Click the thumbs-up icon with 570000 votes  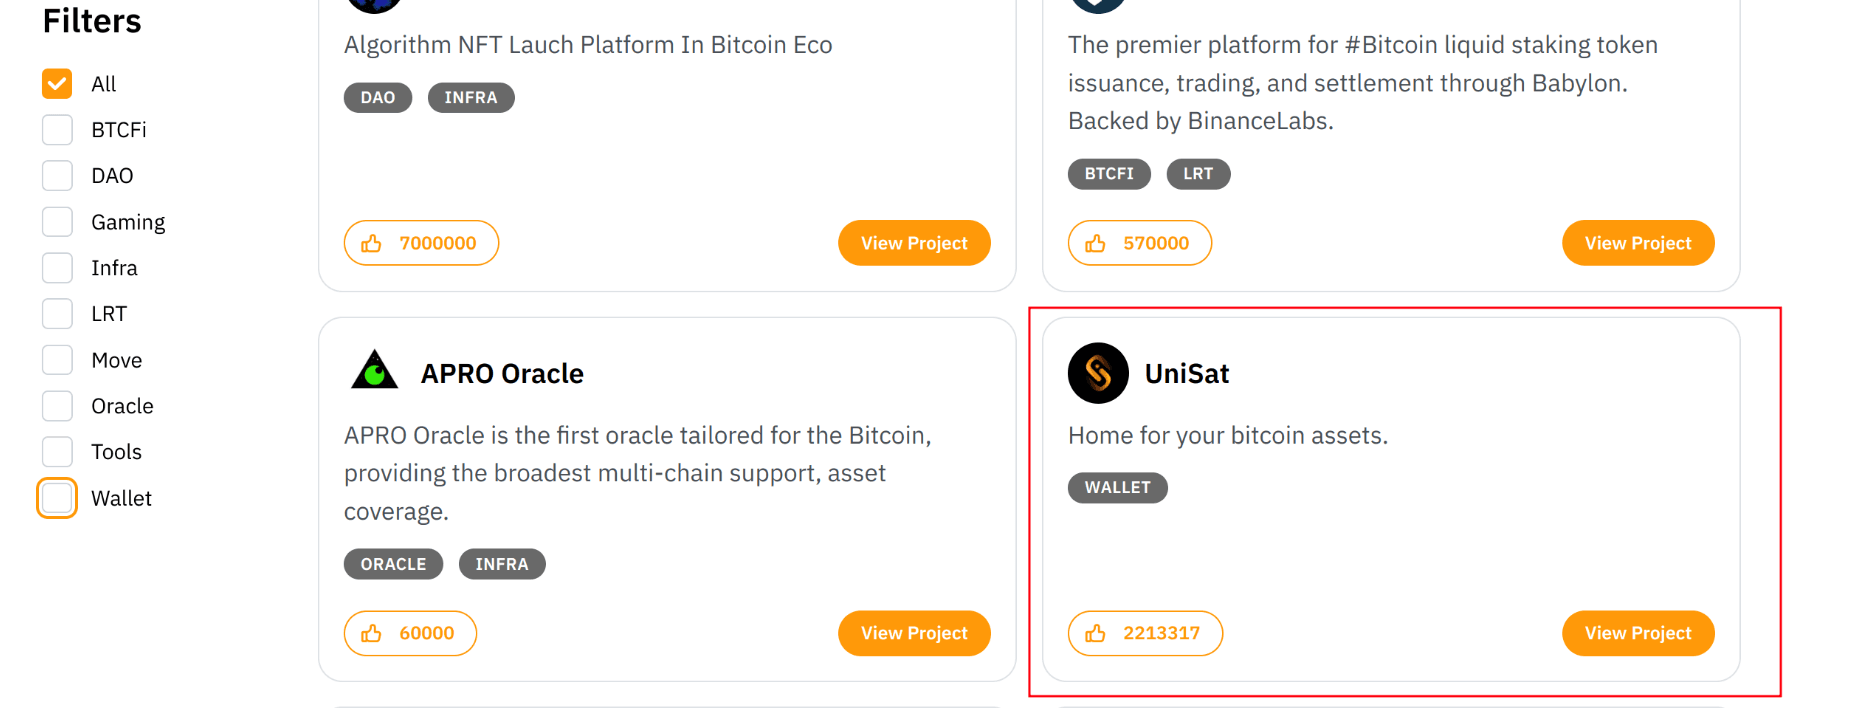1096,243
